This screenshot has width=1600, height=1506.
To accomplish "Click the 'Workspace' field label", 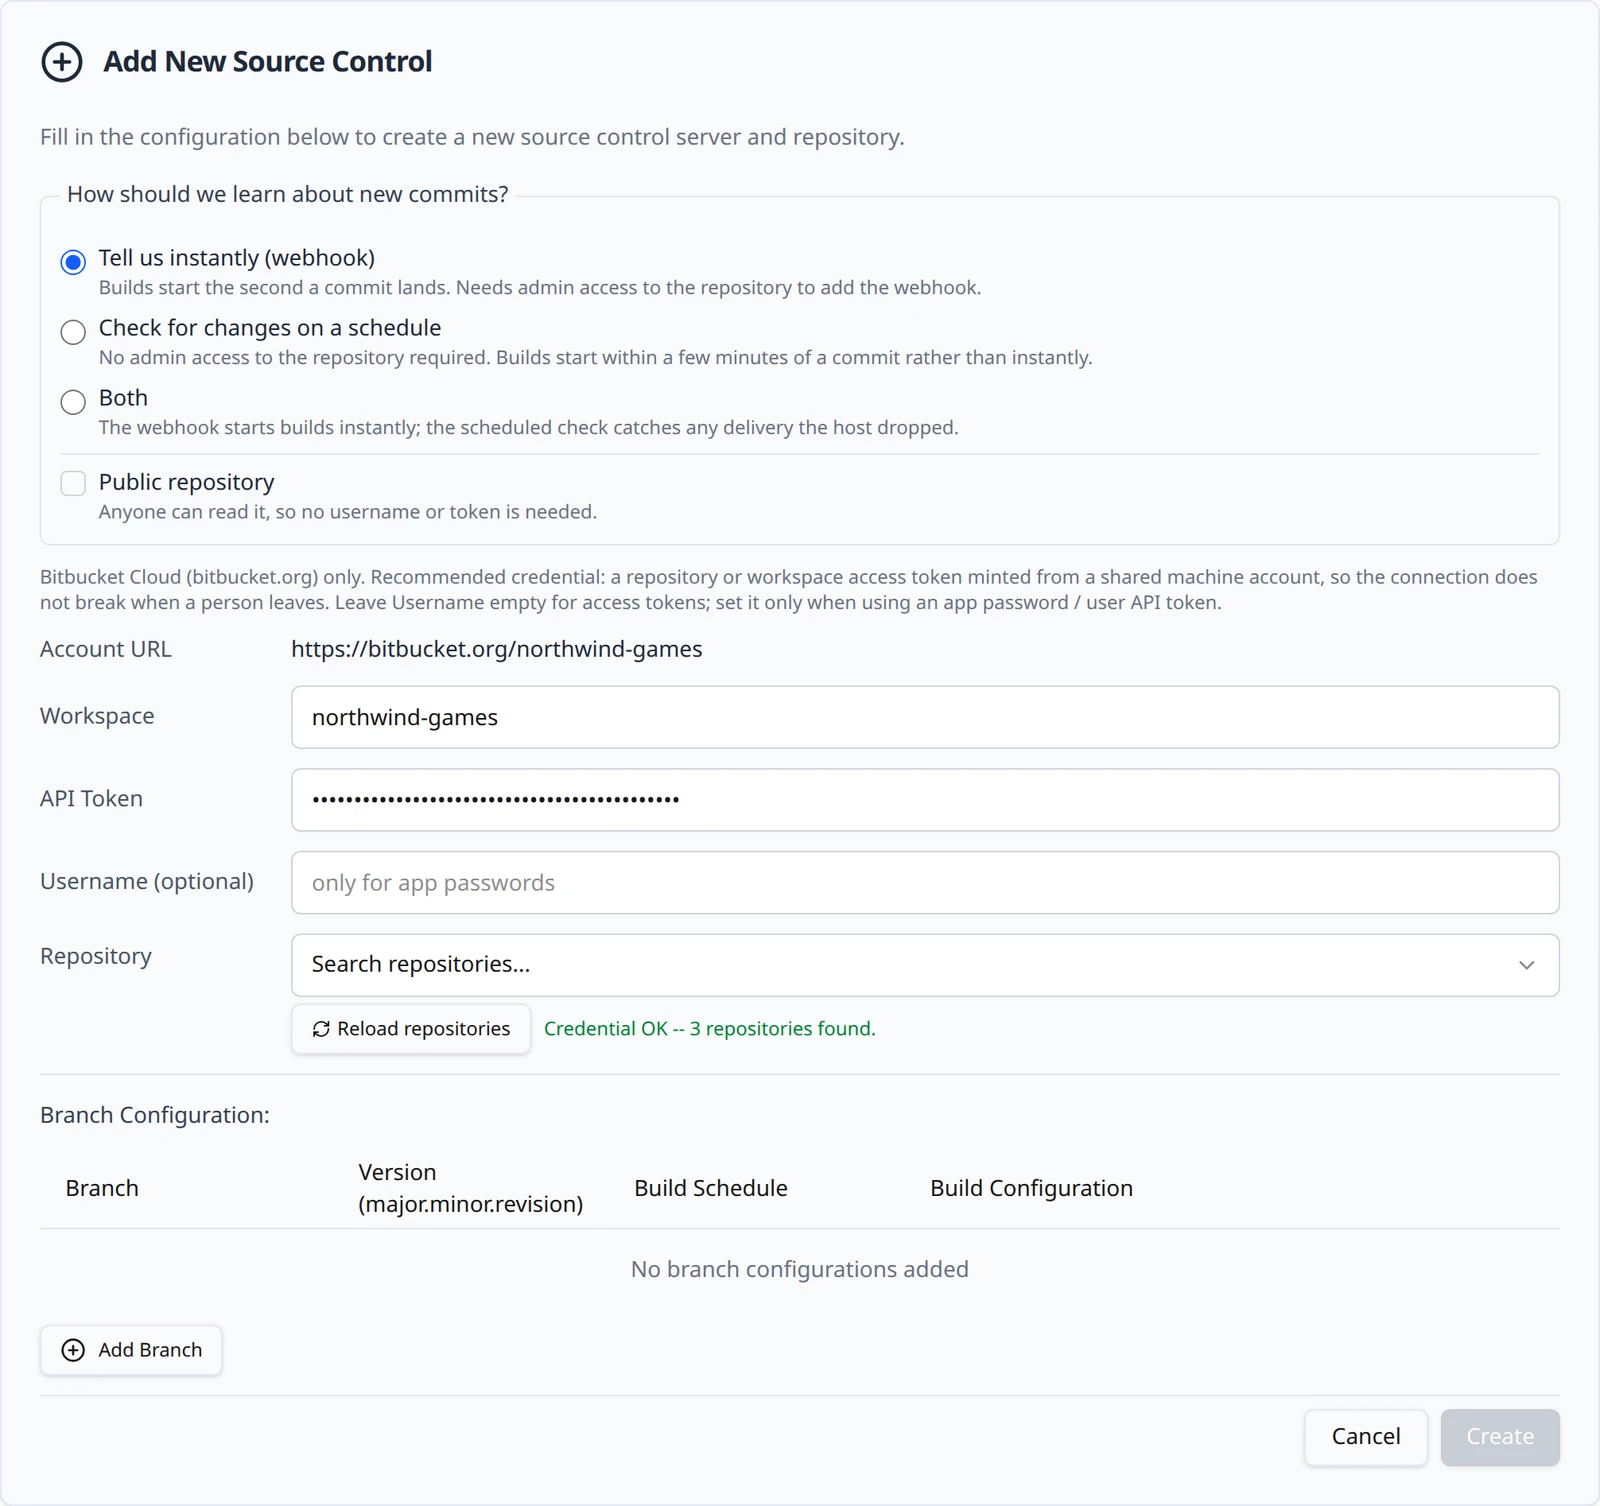I will tap(97, 716).
